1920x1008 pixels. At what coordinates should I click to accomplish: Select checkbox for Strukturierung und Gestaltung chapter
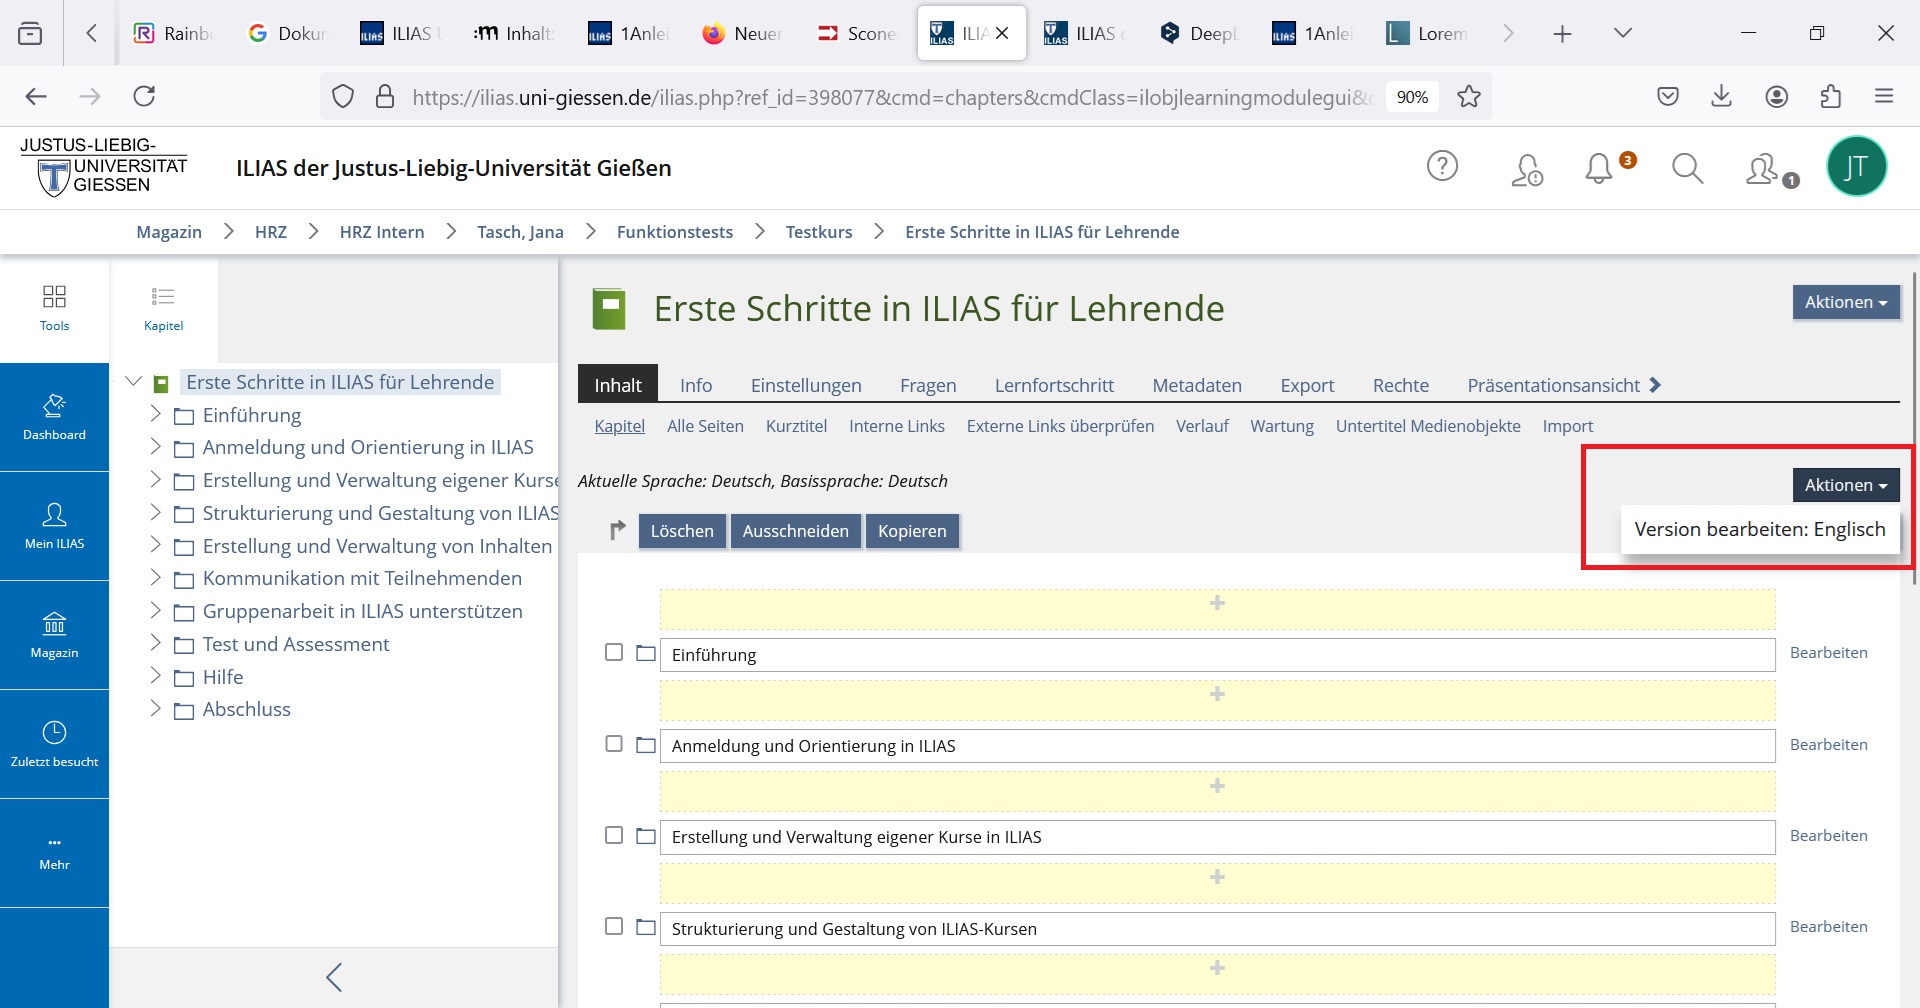point(614,926)
